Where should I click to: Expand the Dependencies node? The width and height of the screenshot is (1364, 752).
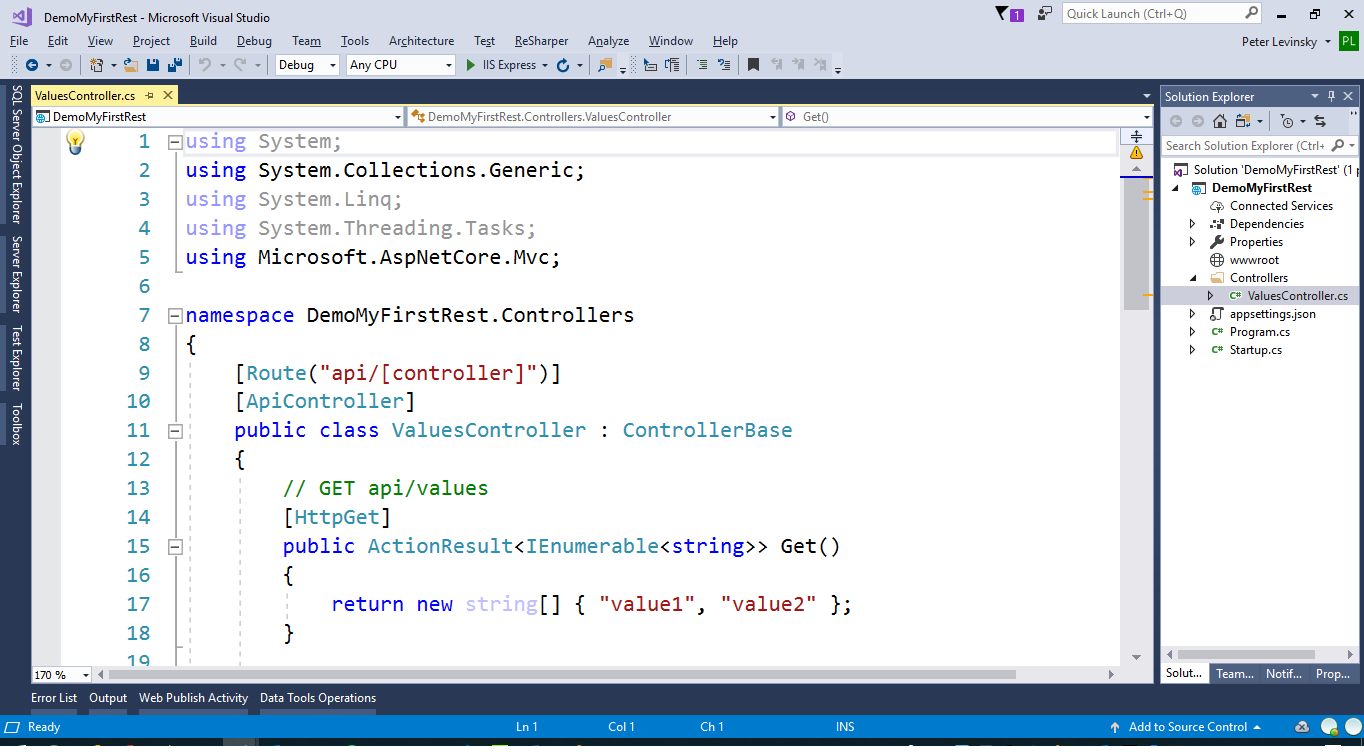point(1192,224)
